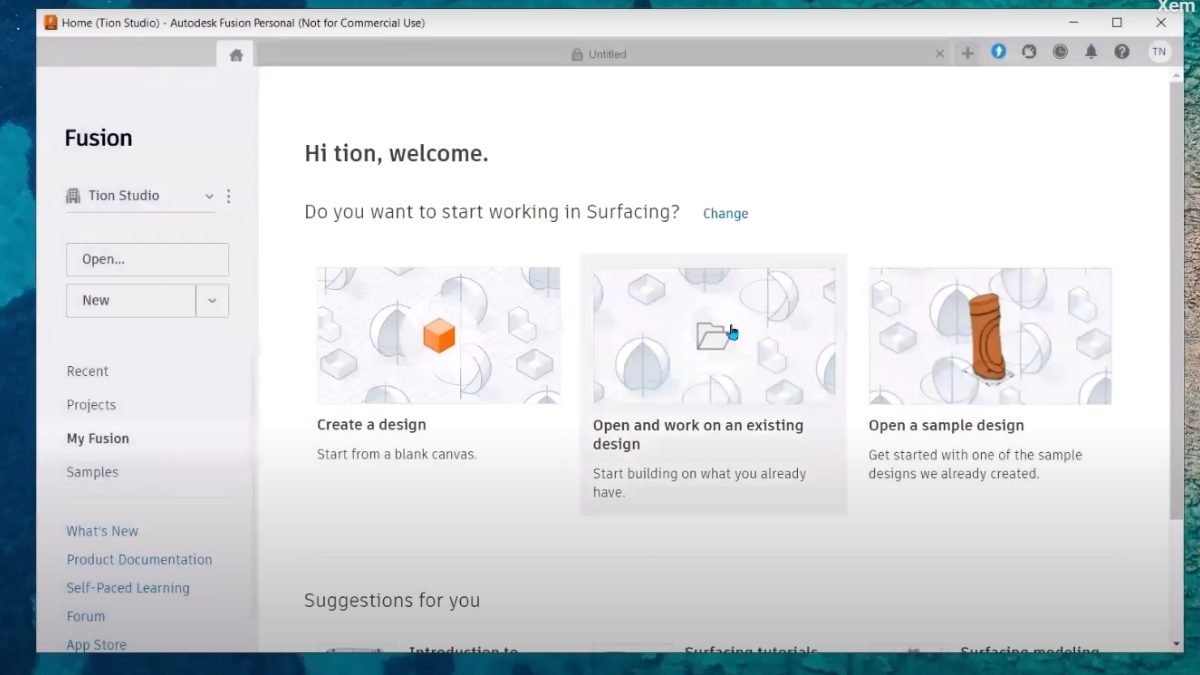This screenshot has height=675, width=1200.
Task: Click the 'Create a design' title
Action: pos(371,425)
